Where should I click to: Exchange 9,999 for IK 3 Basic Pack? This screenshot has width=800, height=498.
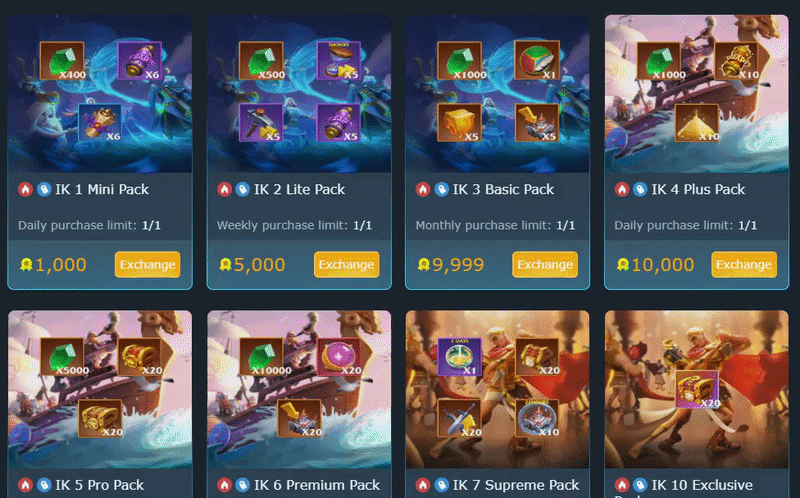(x=545, y=264)
